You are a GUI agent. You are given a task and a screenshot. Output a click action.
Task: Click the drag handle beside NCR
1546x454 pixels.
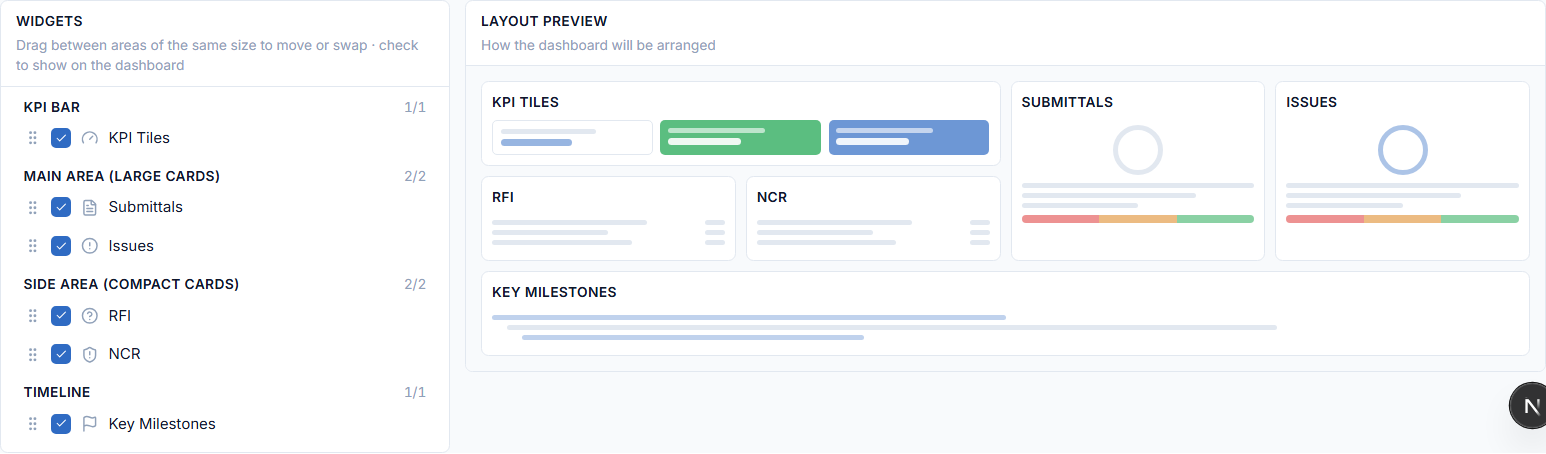click(x=33, y=354)
